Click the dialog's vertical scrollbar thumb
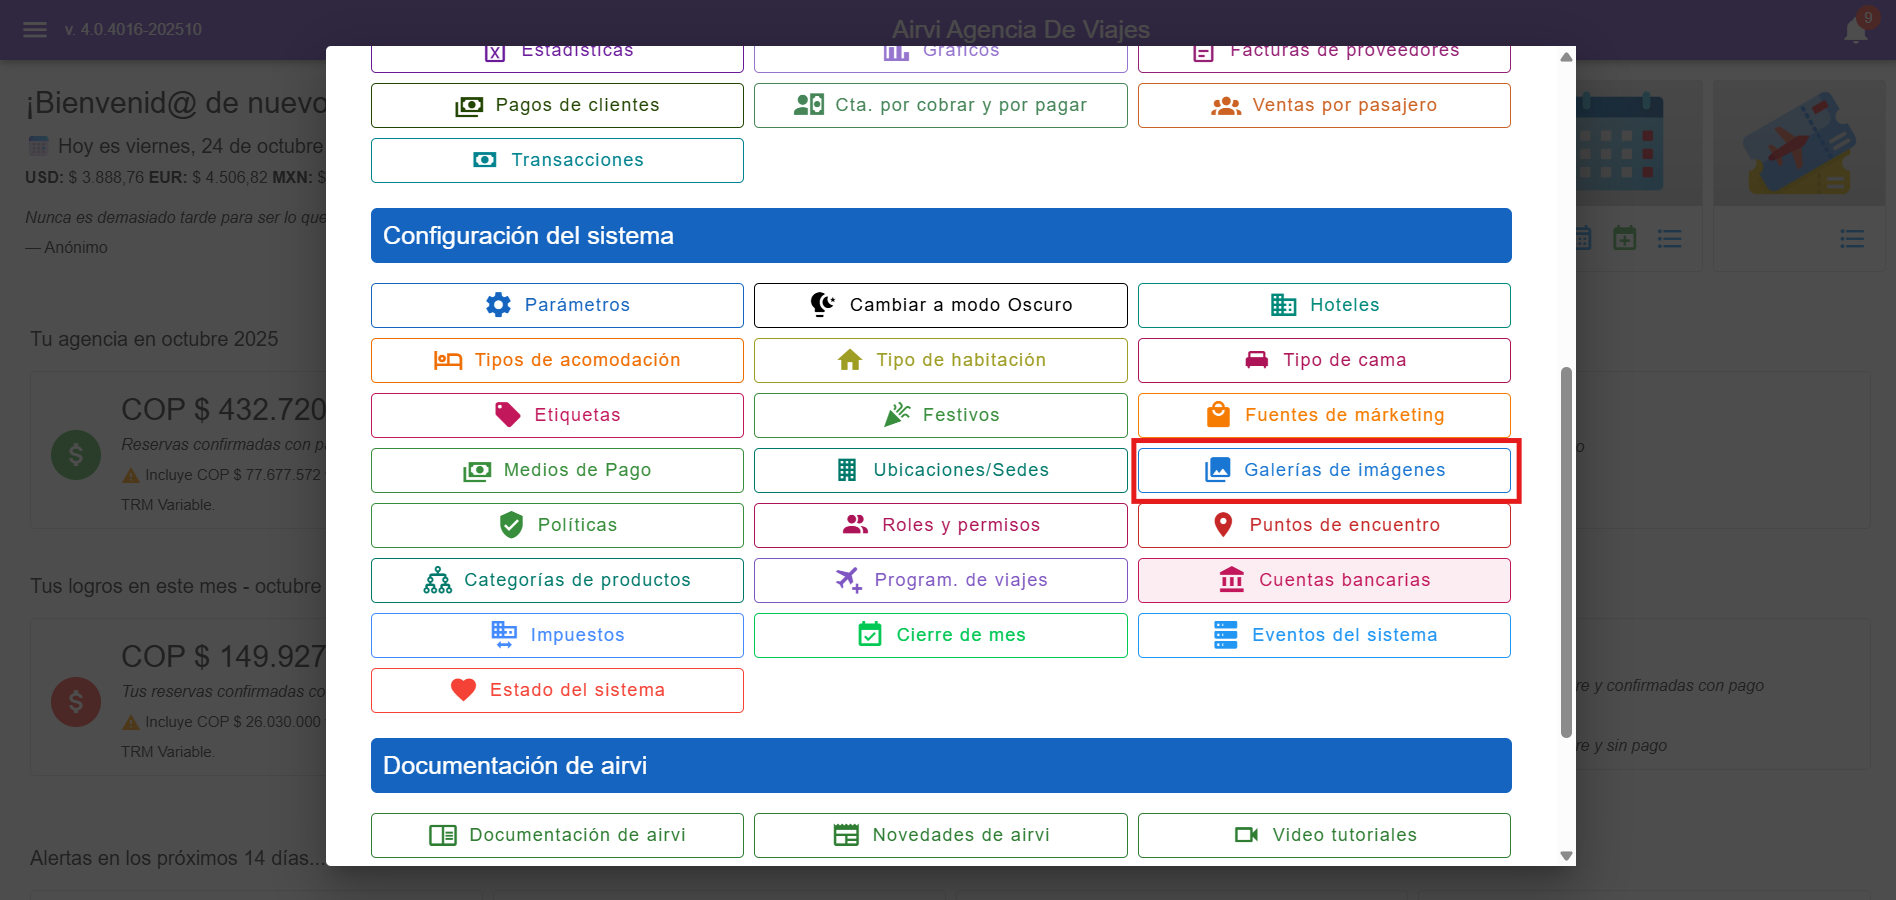The height and width of the screenshot is (900, 1896). 1566,550
